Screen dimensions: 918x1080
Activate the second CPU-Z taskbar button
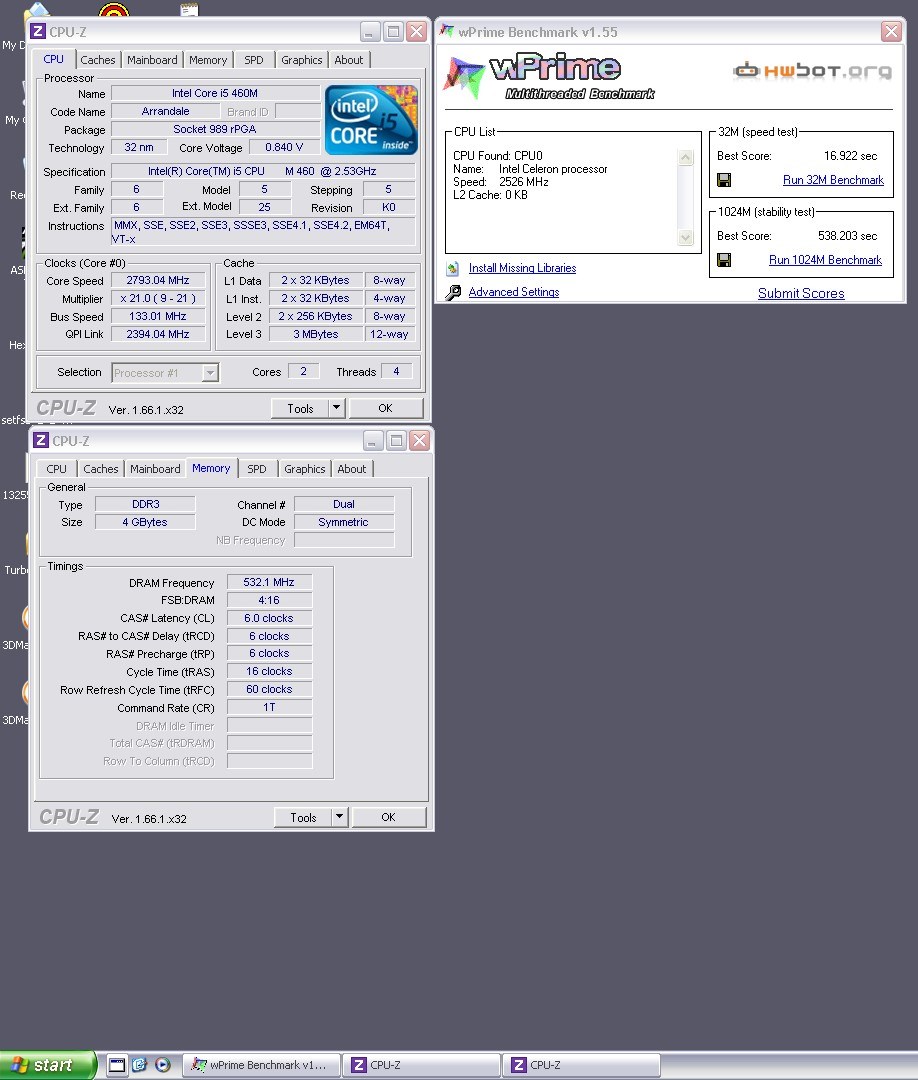click(581, 1065)
